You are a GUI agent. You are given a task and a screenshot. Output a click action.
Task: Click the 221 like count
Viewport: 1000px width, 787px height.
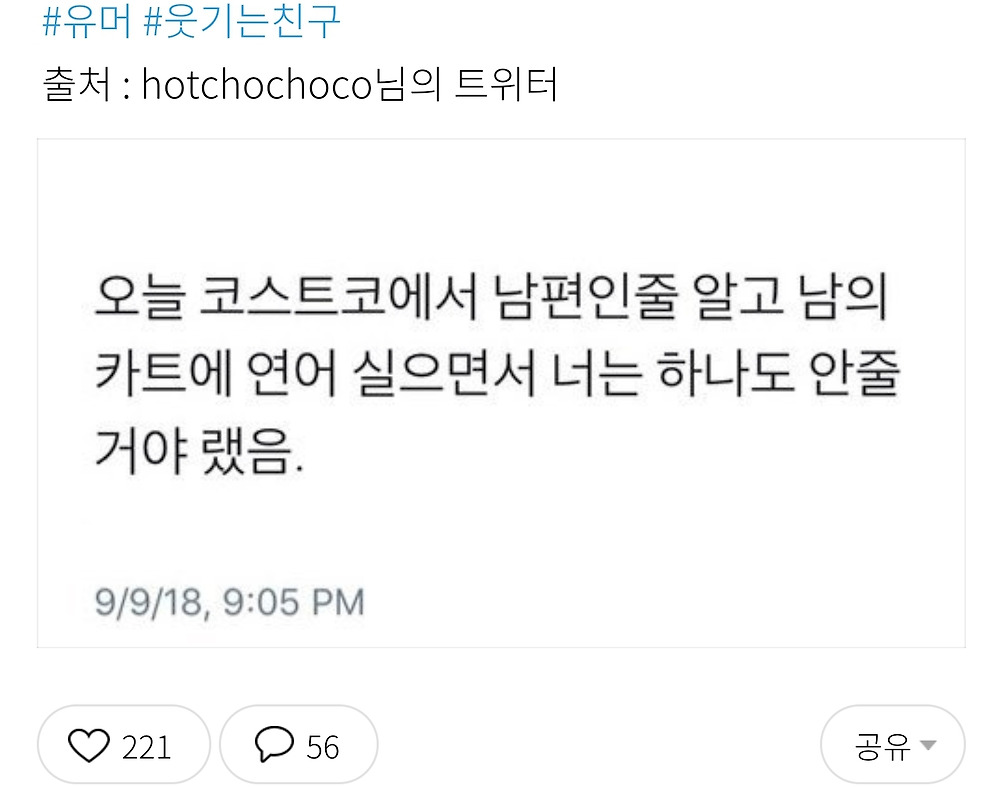pyautogui.click(x=147, y=747)
